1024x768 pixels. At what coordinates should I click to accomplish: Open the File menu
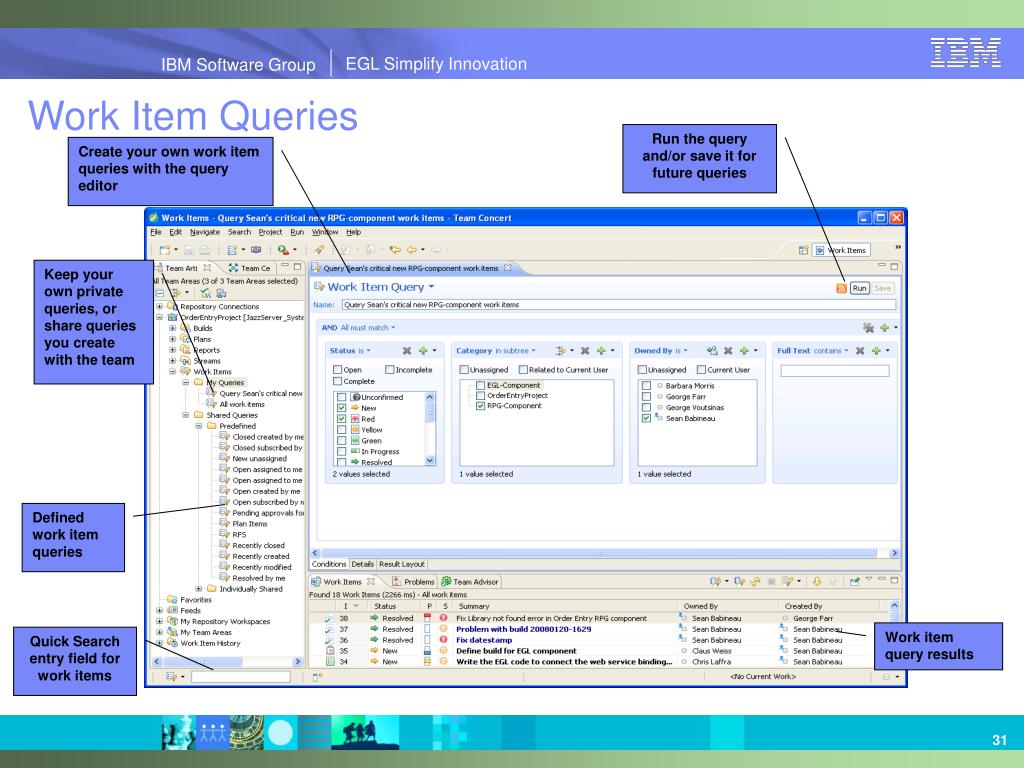(x=155, y=232)
